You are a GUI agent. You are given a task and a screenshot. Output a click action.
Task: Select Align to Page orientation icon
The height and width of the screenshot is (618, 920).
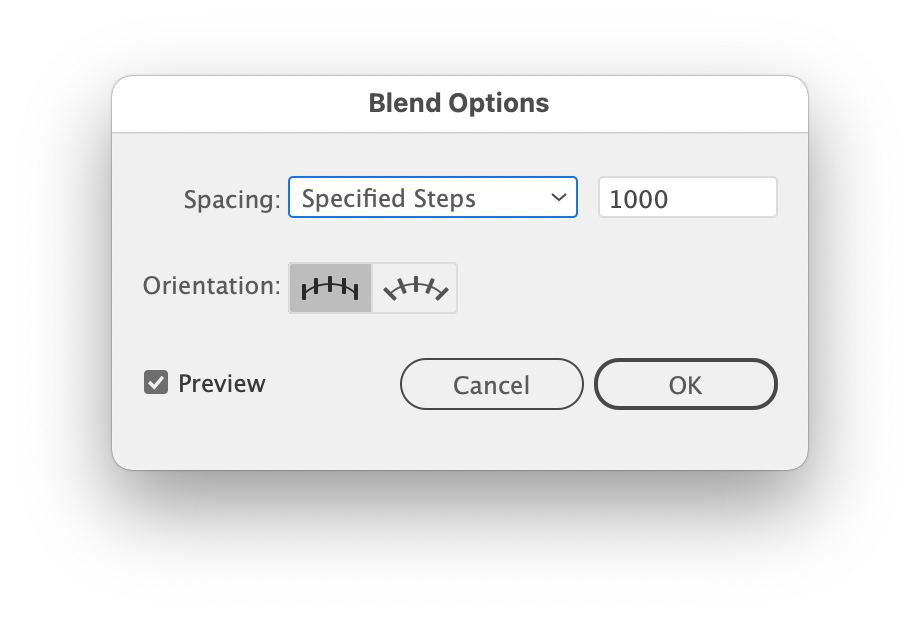pyautogui.click(x=330, y=288)
